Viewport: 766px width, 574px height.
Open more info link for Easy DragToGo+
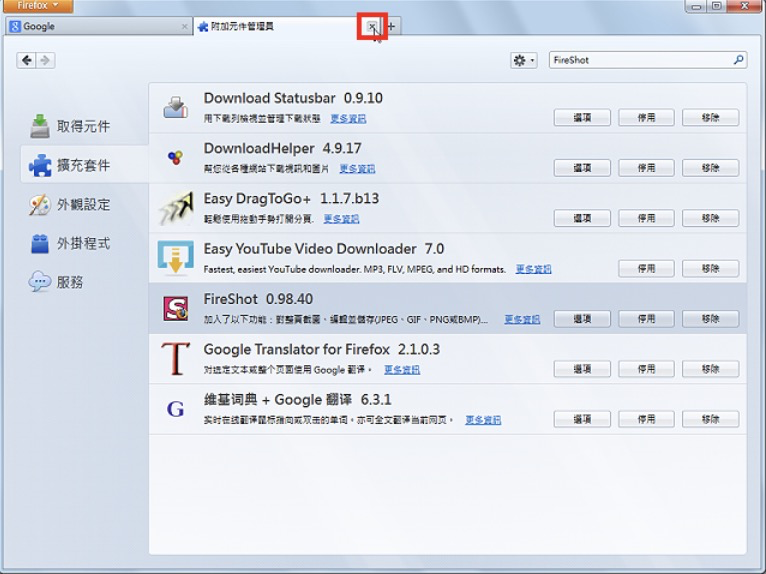341,219
